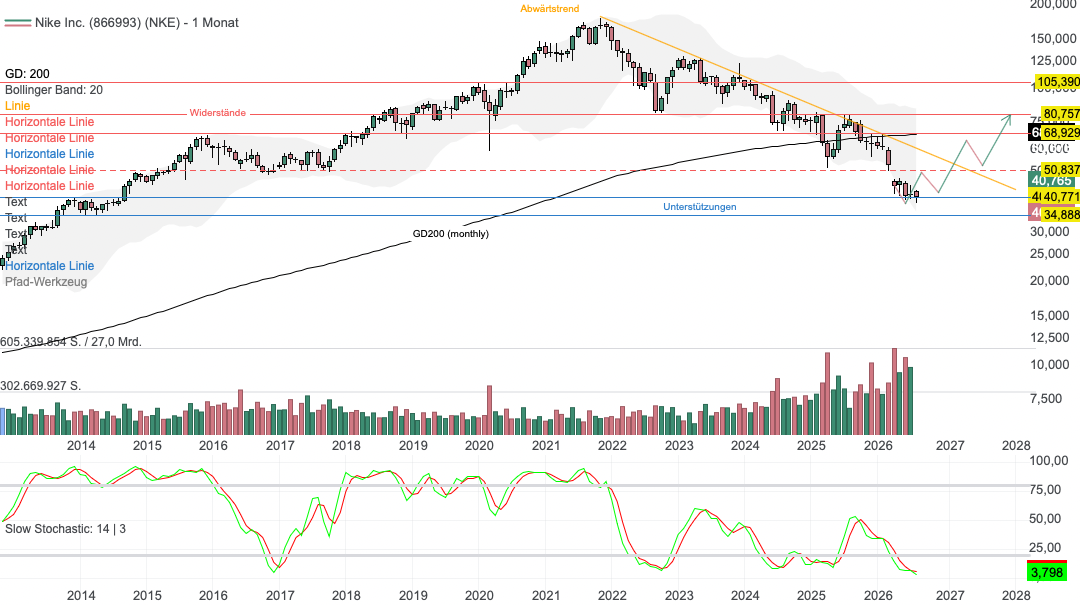1080x605 pixels.
Task: Select the orange 'Linie' legend entry
Action: click(x=17, y=105)
